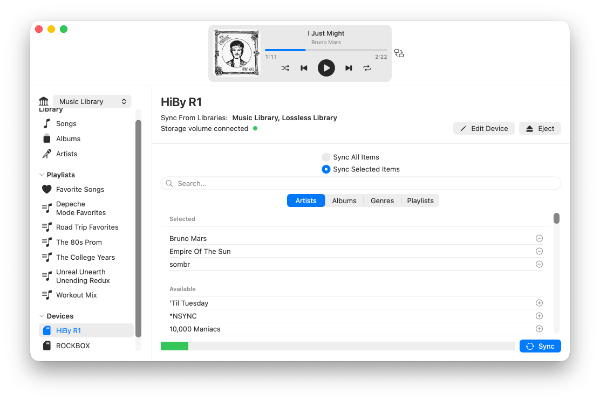
Task: Open the Music Library selector dropdown
Action: click(92, 101)
